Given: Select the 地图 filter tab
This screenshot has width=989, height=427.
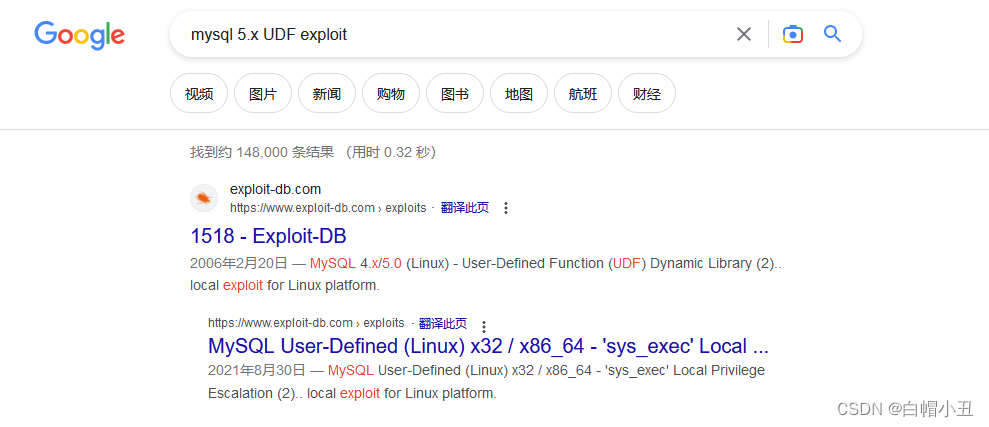Looking at the screenshot, I should click(518, 93).
